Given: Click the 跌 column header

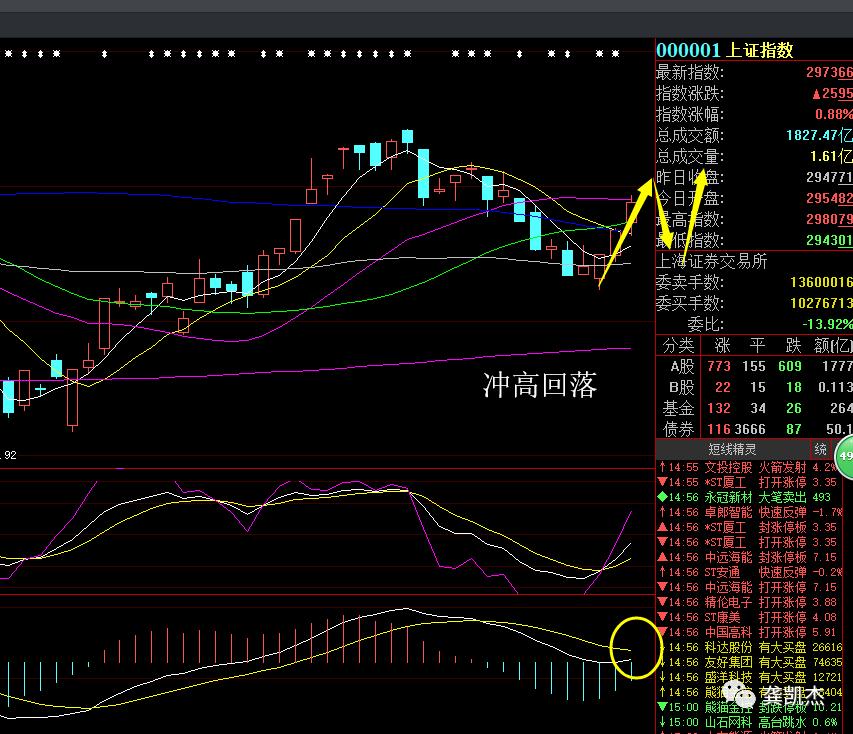Looking at the screenshot, I should point(792,344).
